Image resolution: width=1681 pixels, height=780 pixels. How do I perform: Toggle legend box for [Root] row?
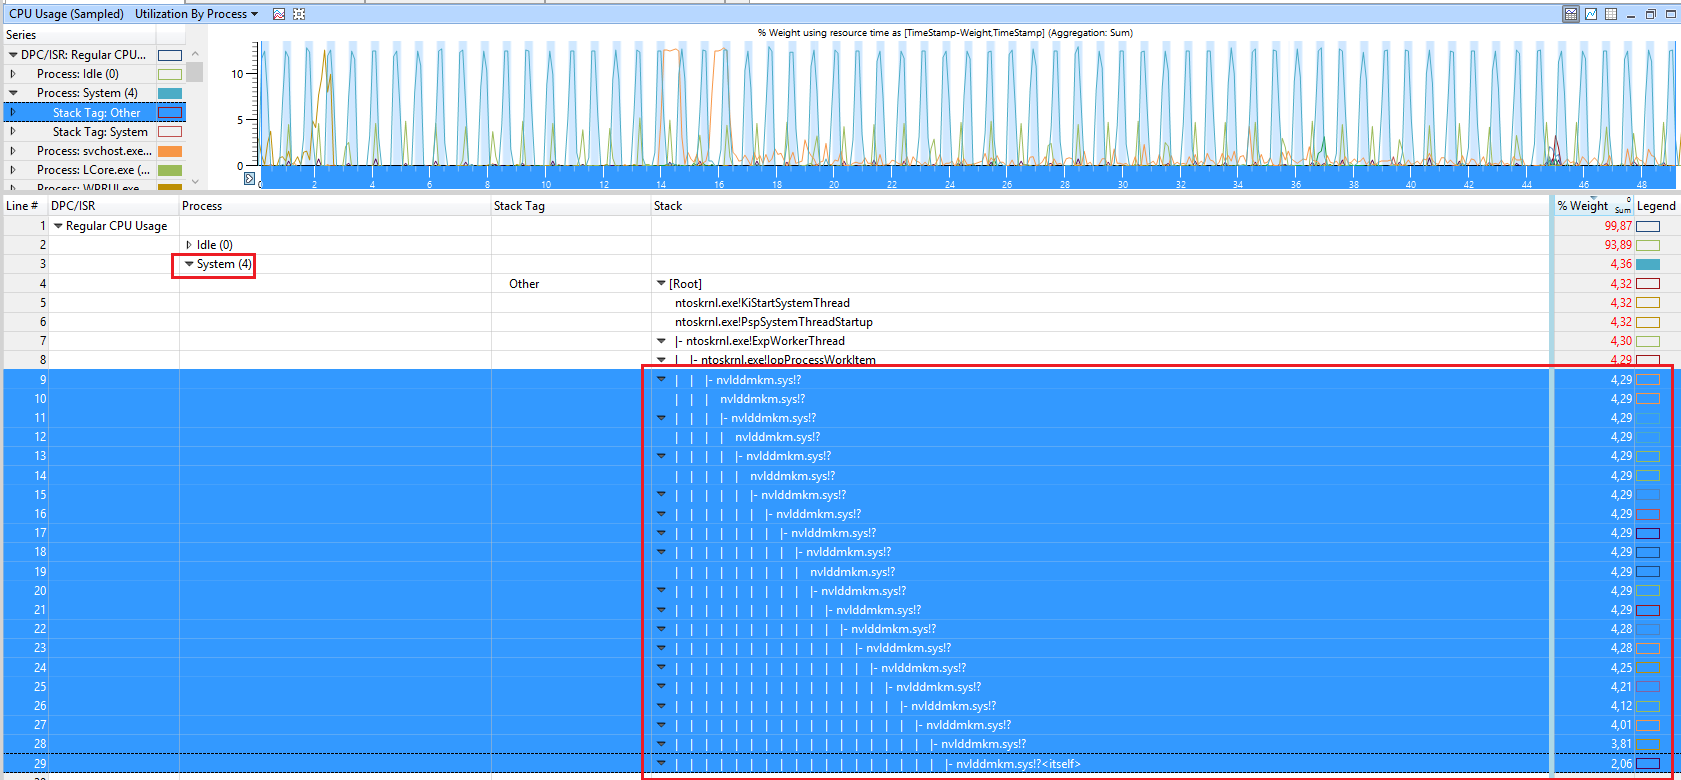click(1648, 284)
